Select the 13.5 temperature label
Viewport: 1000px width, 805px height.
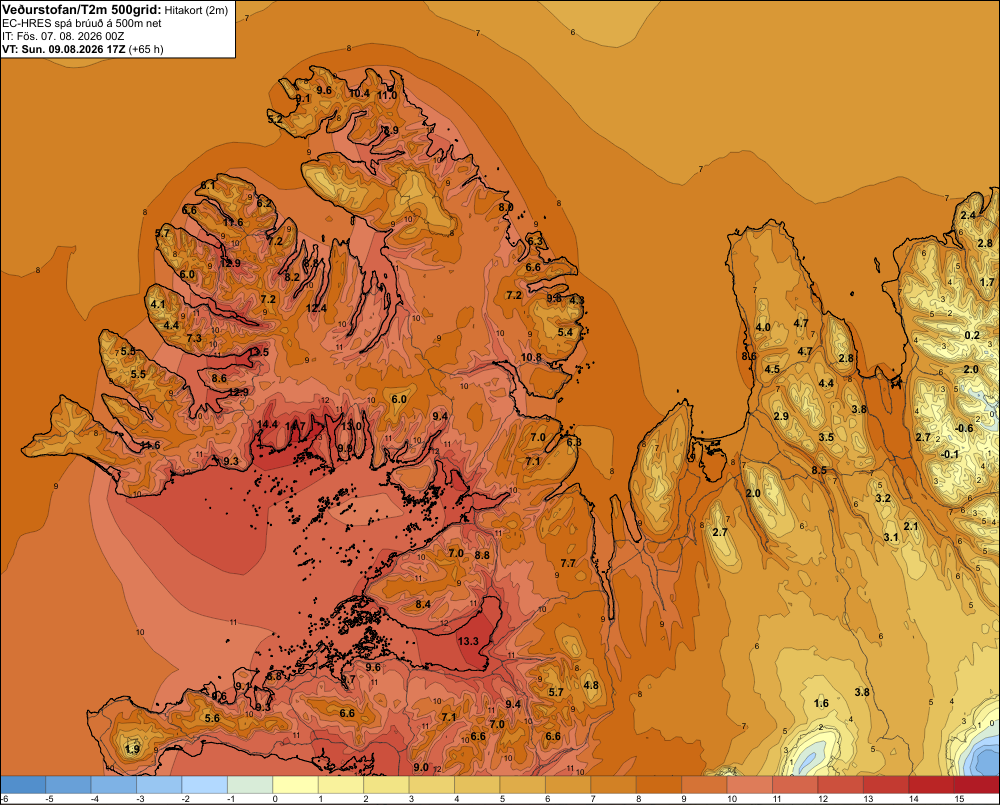[x=258, y=351]
